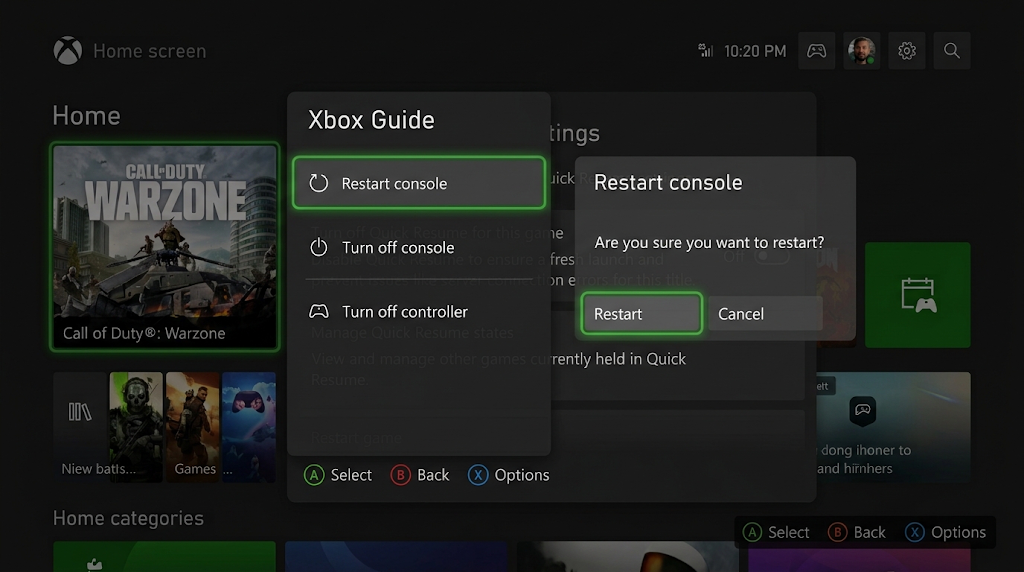
Task: Click the X Options hint in the guide
Action: [508, 475]
